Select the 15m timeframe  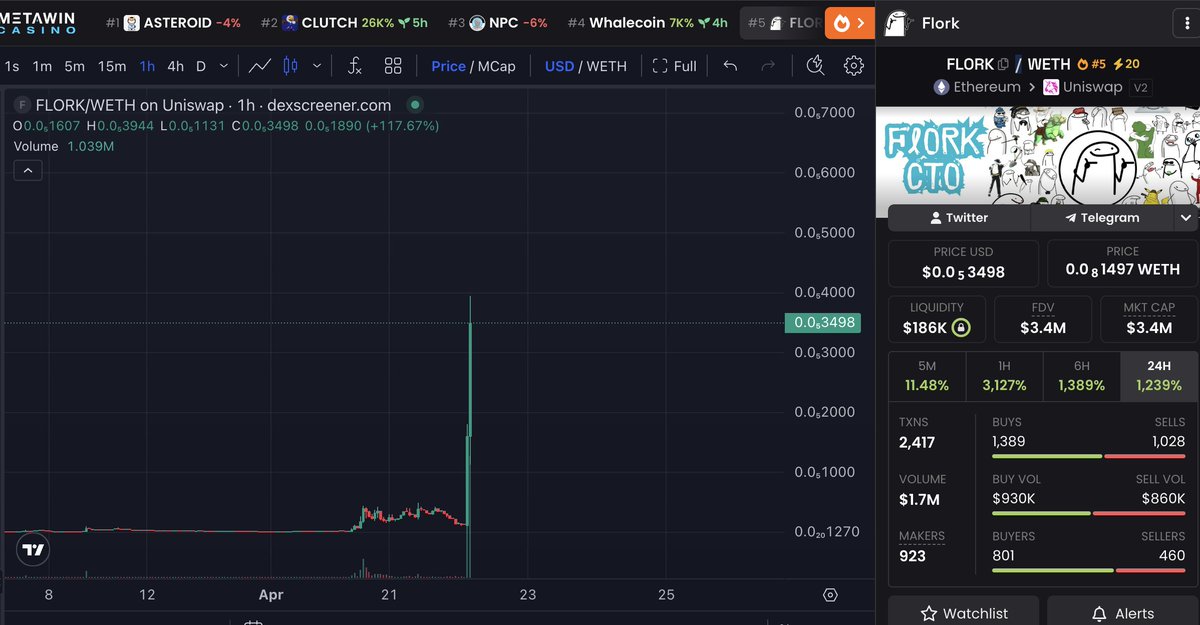112,66
